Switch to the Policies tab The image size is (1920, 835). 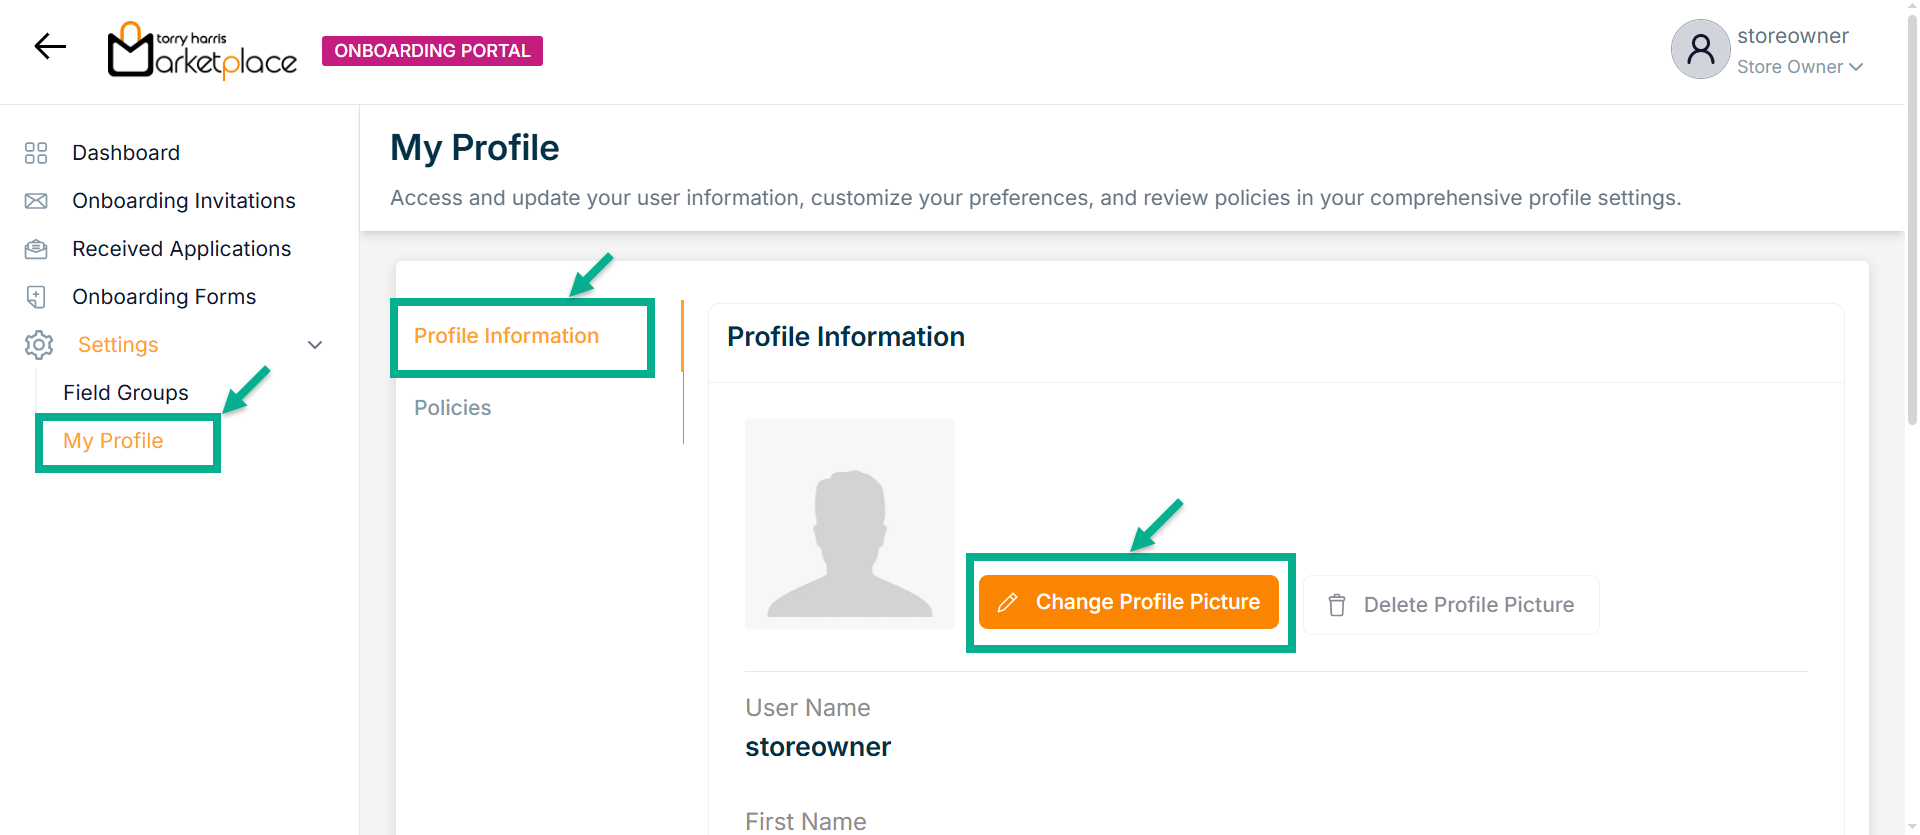click(453, 408)
